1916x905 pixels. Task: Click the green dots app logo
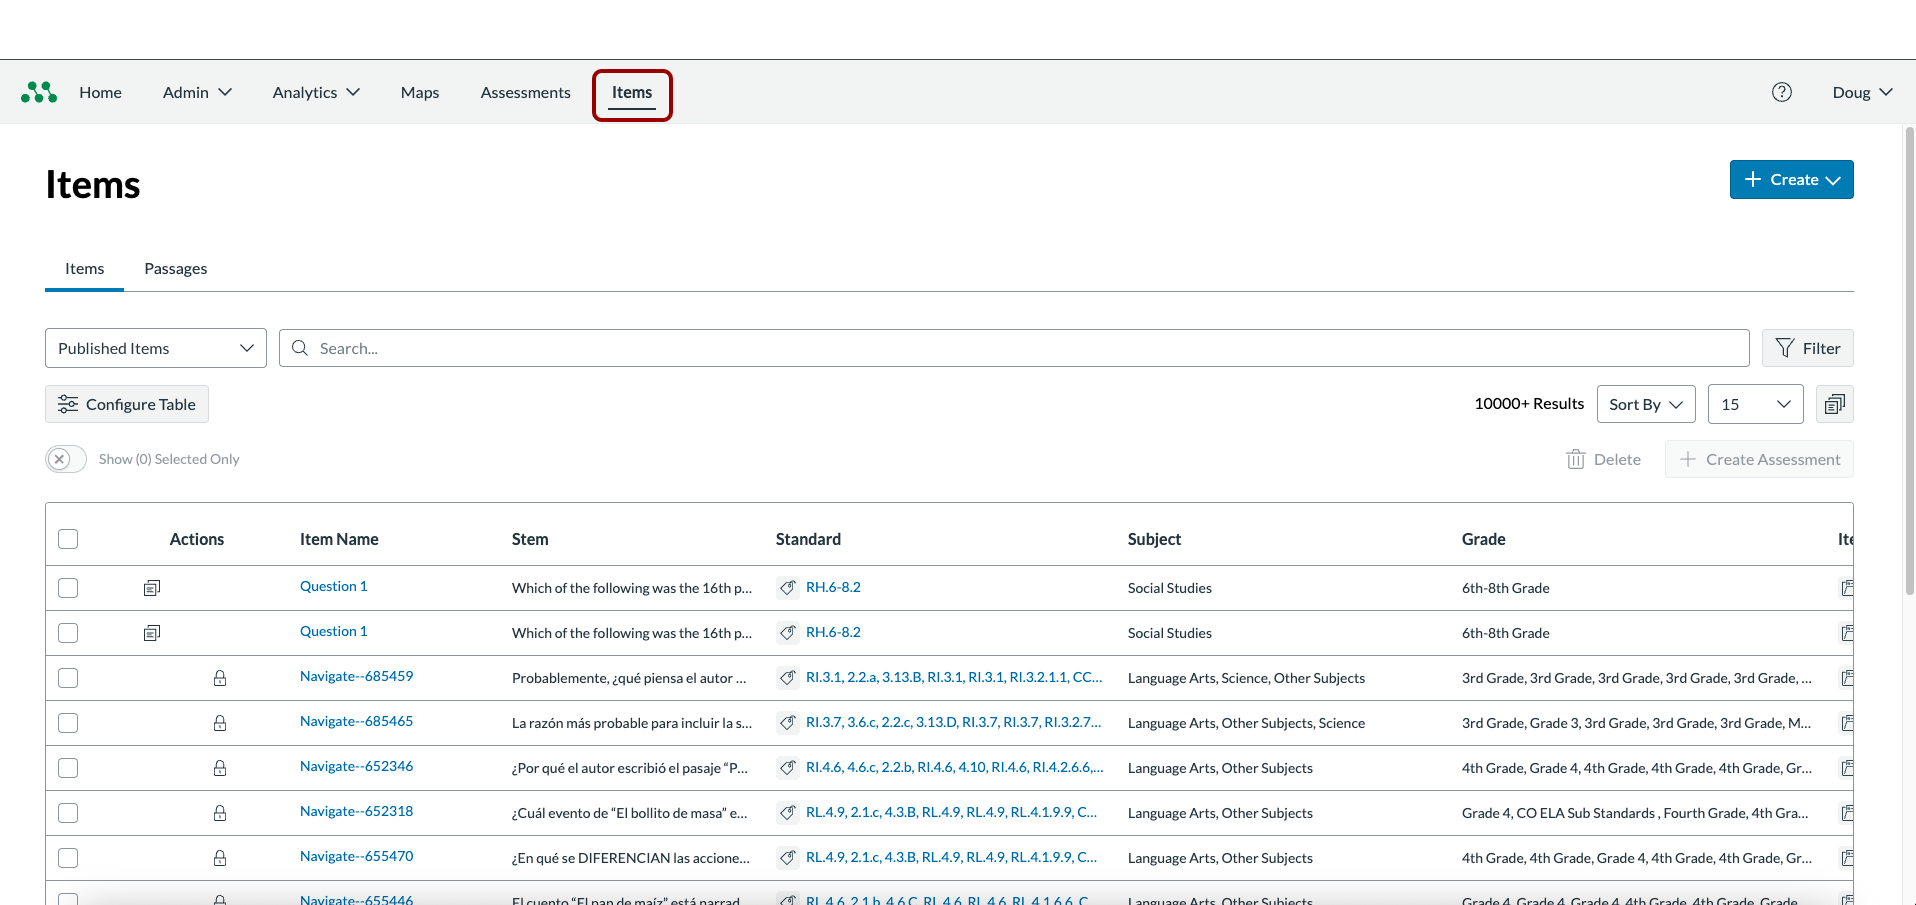[x=39, y=92]
